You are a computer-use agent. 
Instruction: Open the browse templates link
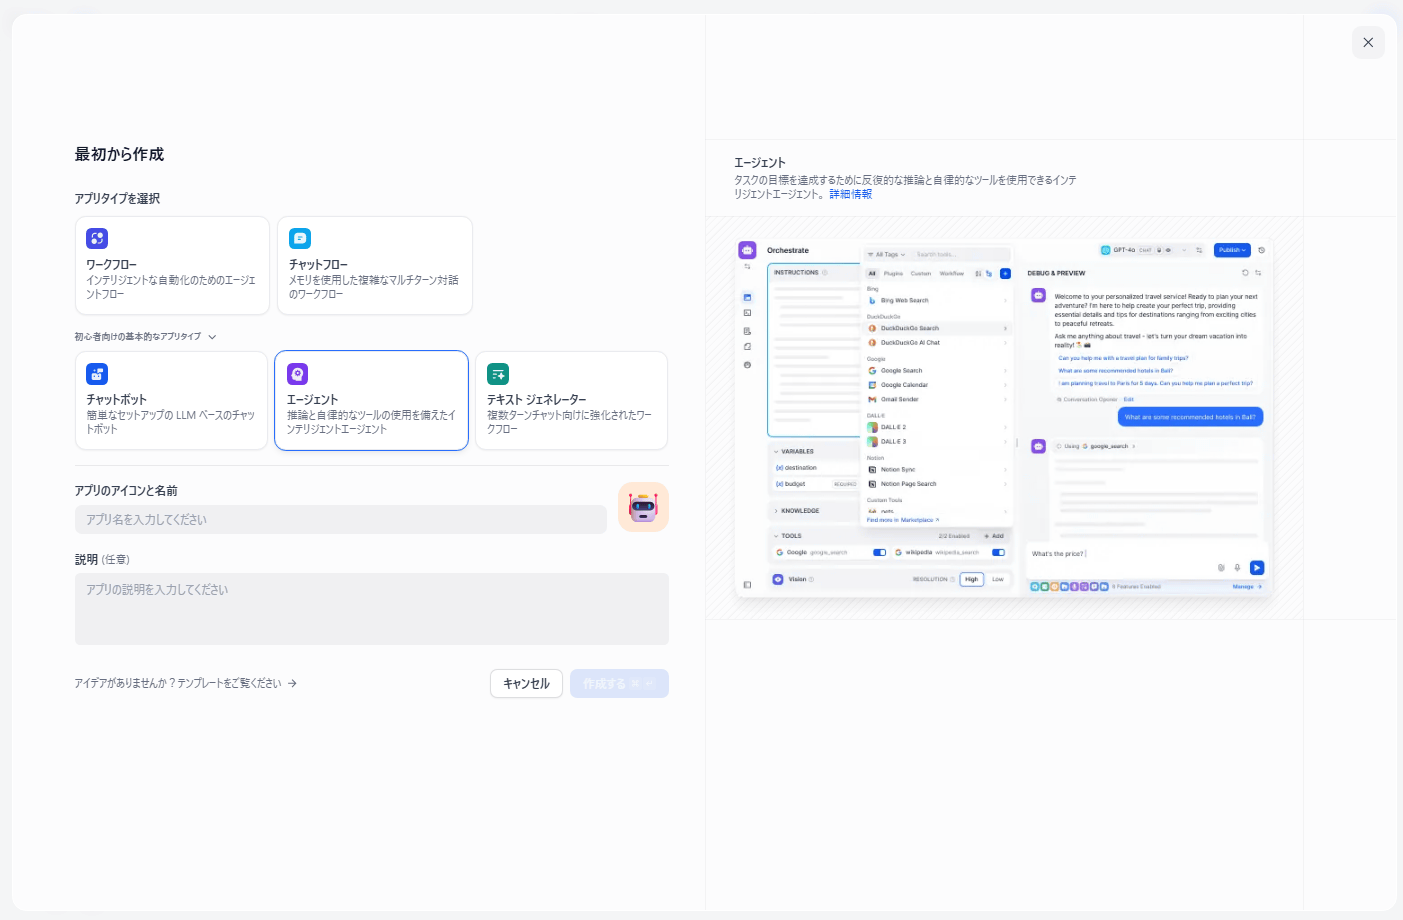185,684
